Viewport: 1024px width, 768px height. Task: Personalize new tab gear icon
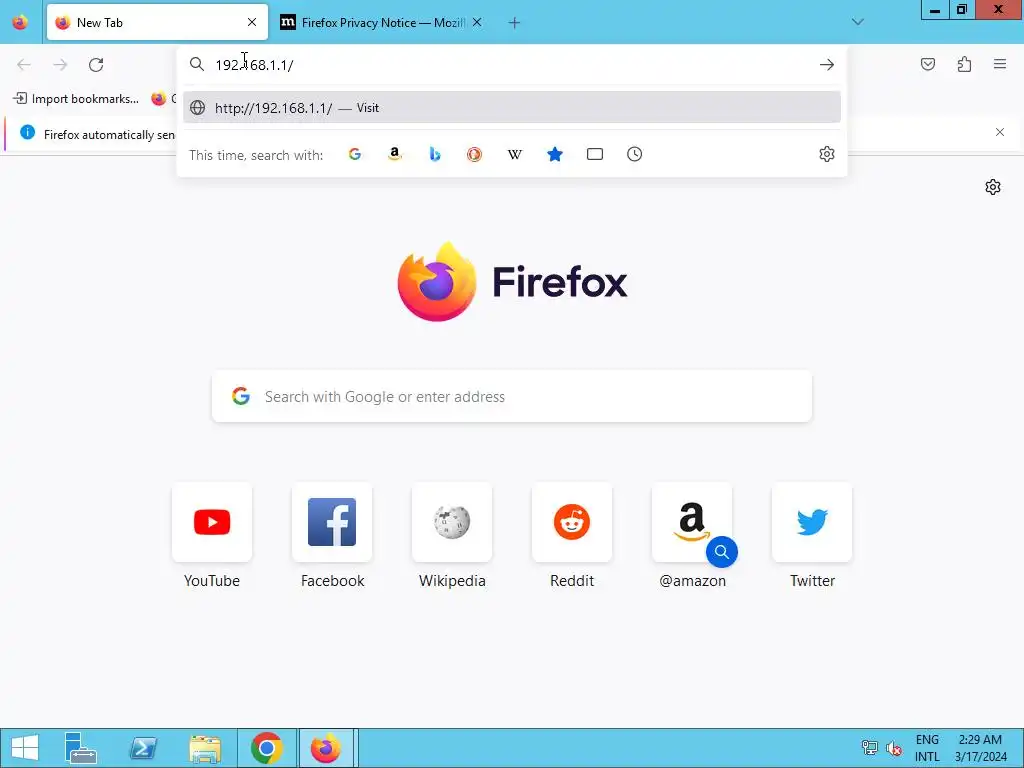pos(993,187)
